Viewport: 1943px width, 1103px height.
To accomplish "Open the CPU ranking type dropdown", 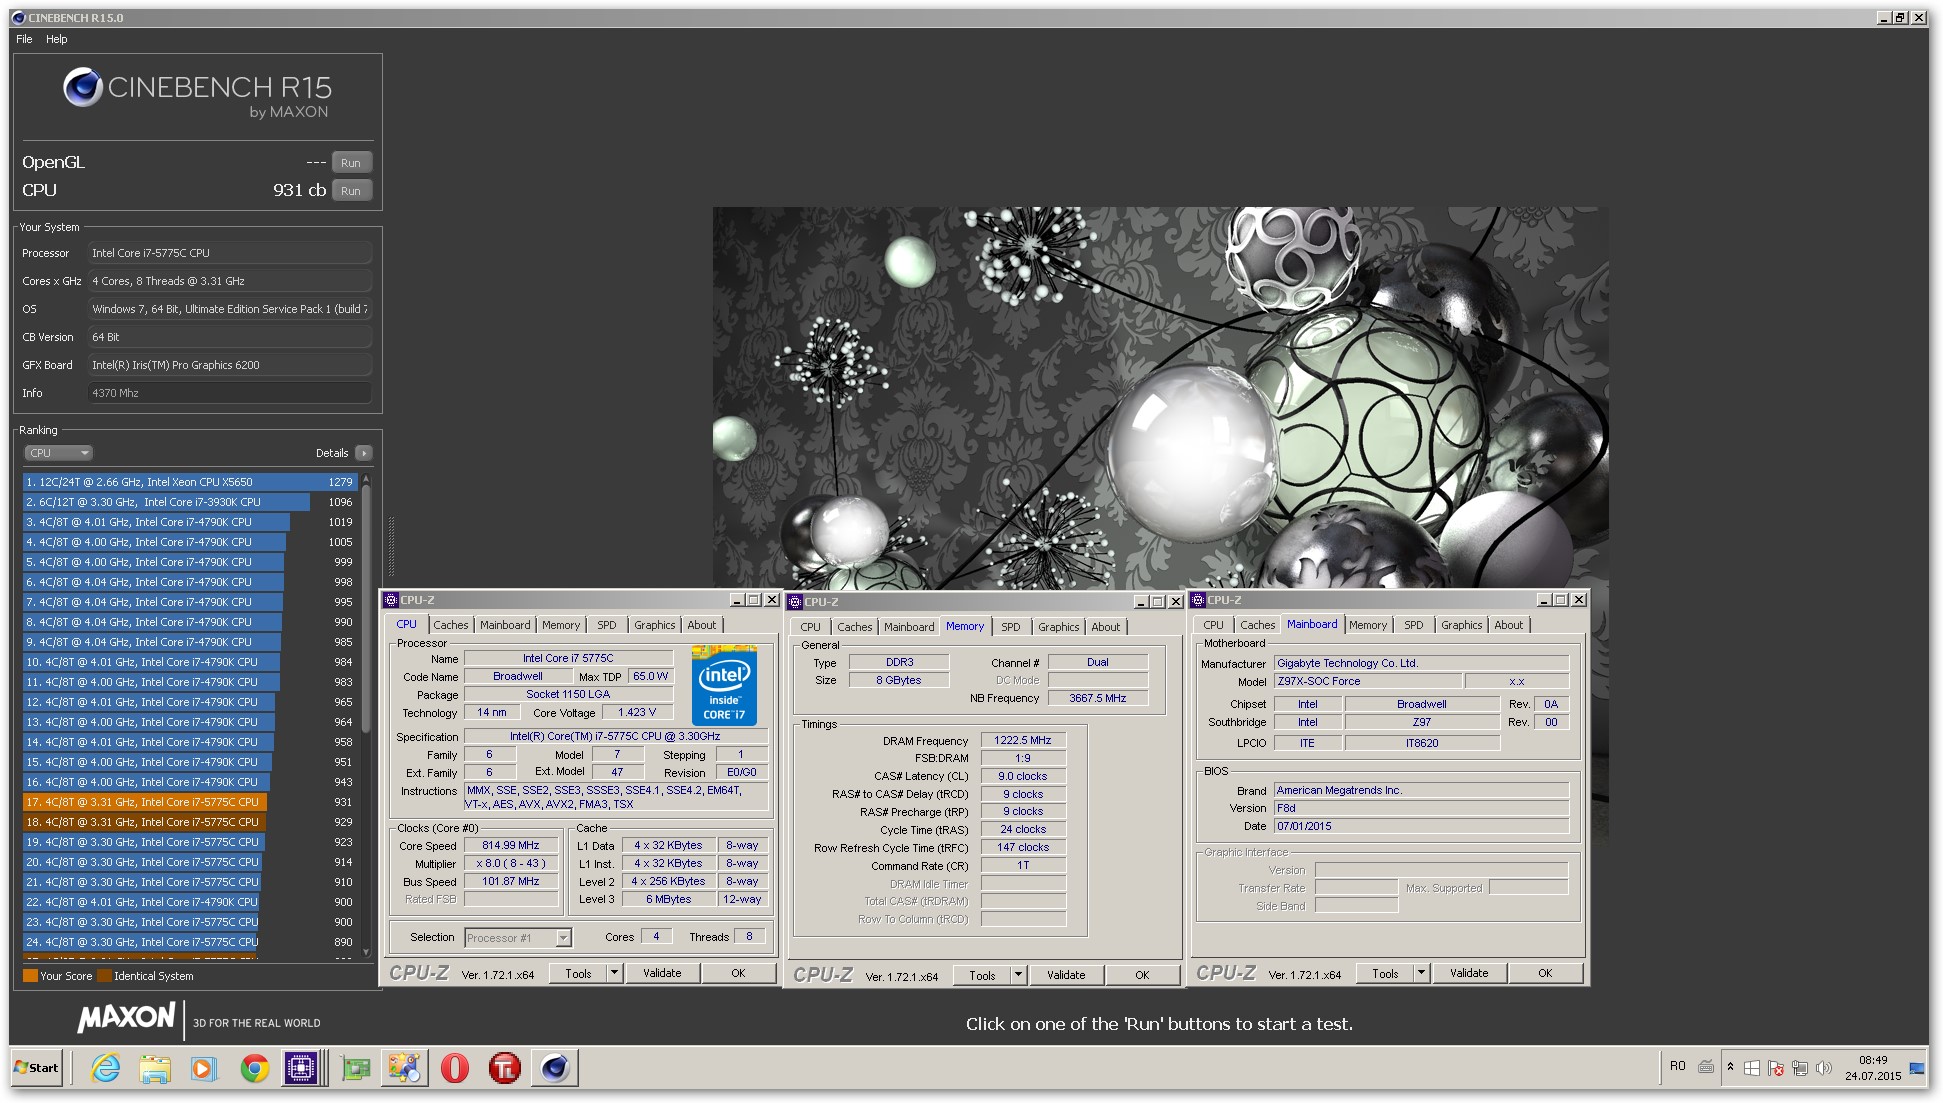I will point(58,453).
